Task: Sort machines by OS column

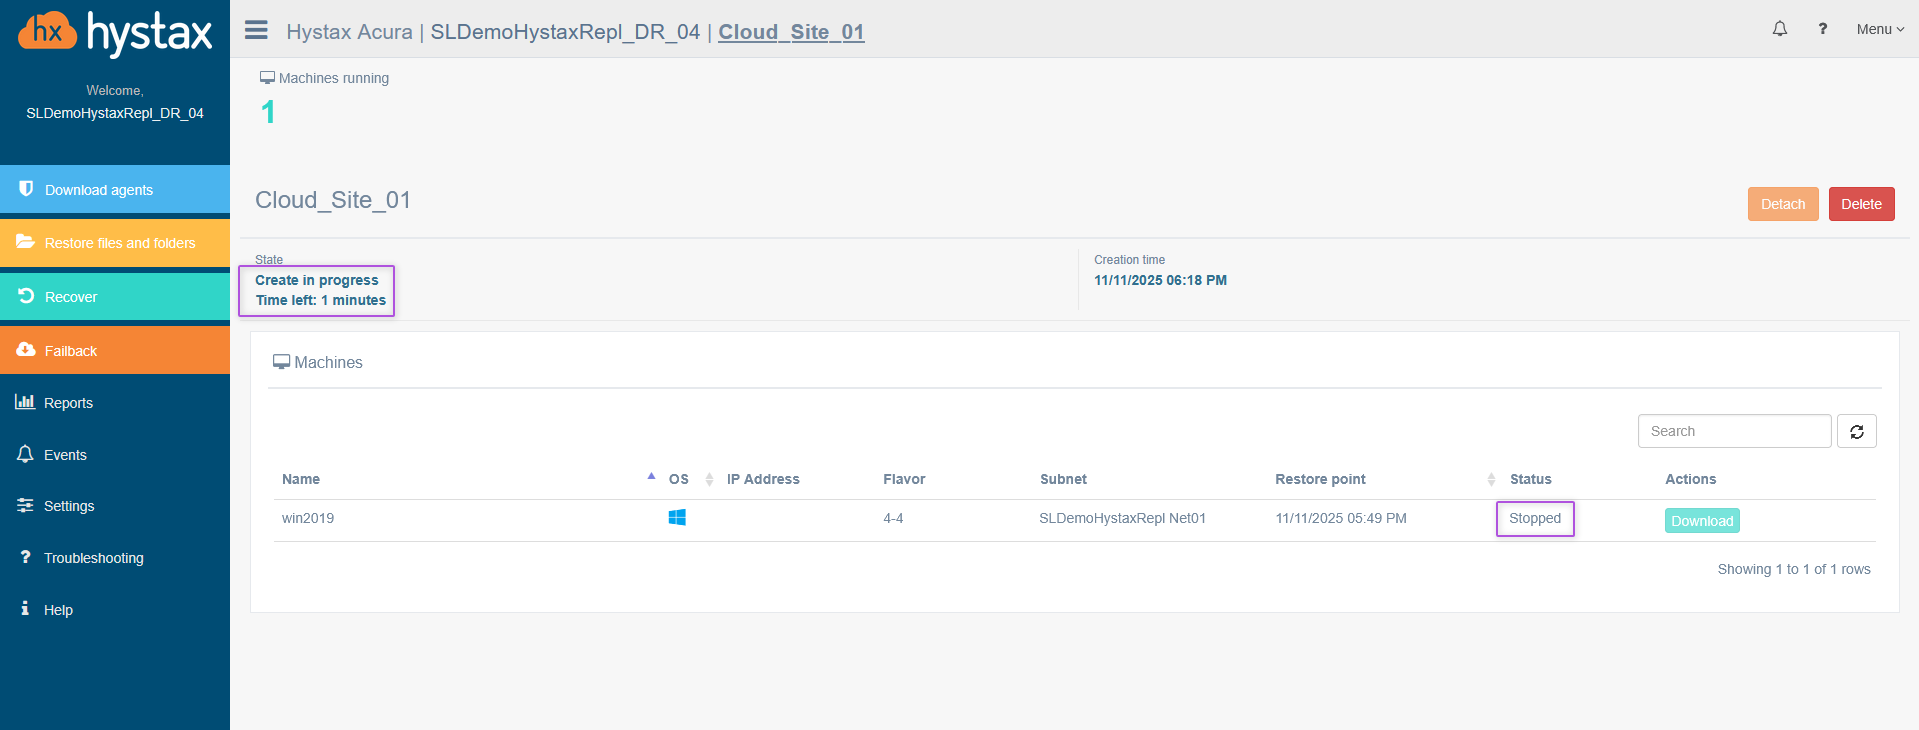Action: [679, 479]
